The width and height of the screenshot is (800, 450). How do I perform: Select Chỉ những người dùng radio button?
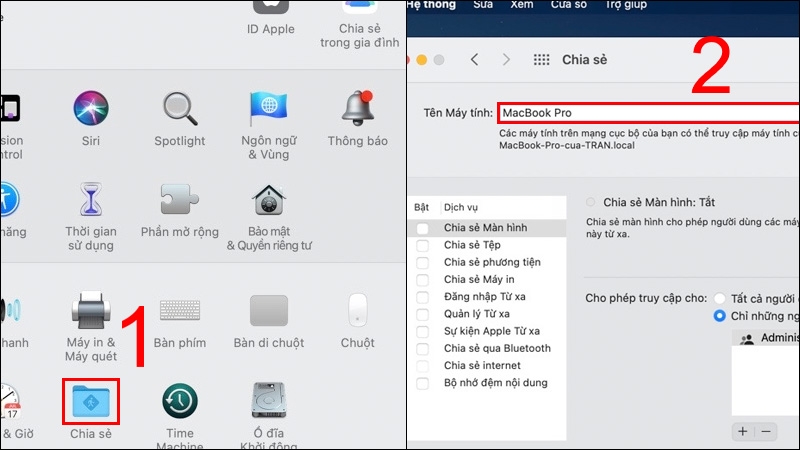719,316
